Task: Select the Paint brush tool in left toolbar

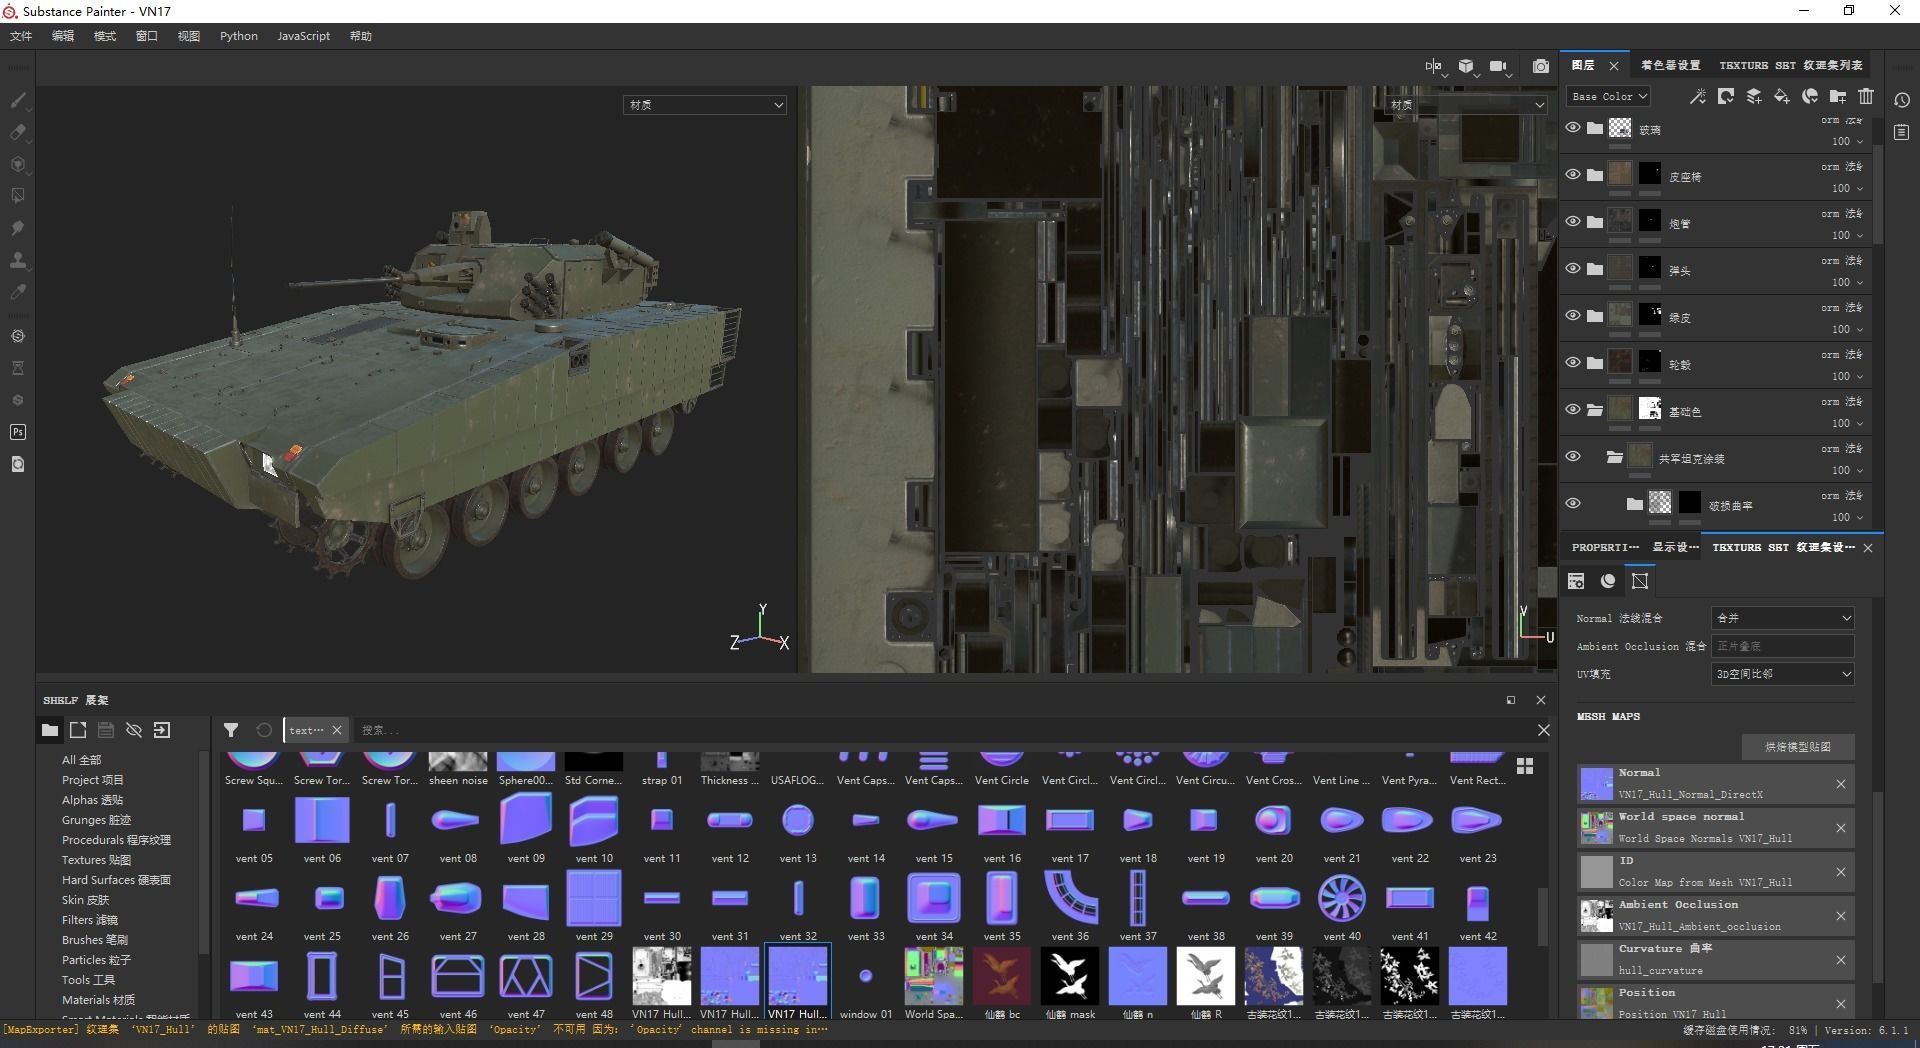Action: (18, 100)
